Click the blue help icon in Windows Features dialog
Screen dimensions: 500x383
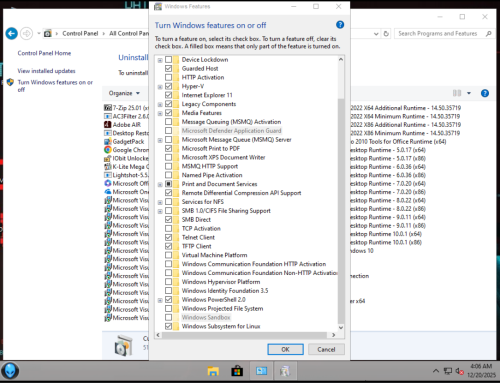click(340, 25)
